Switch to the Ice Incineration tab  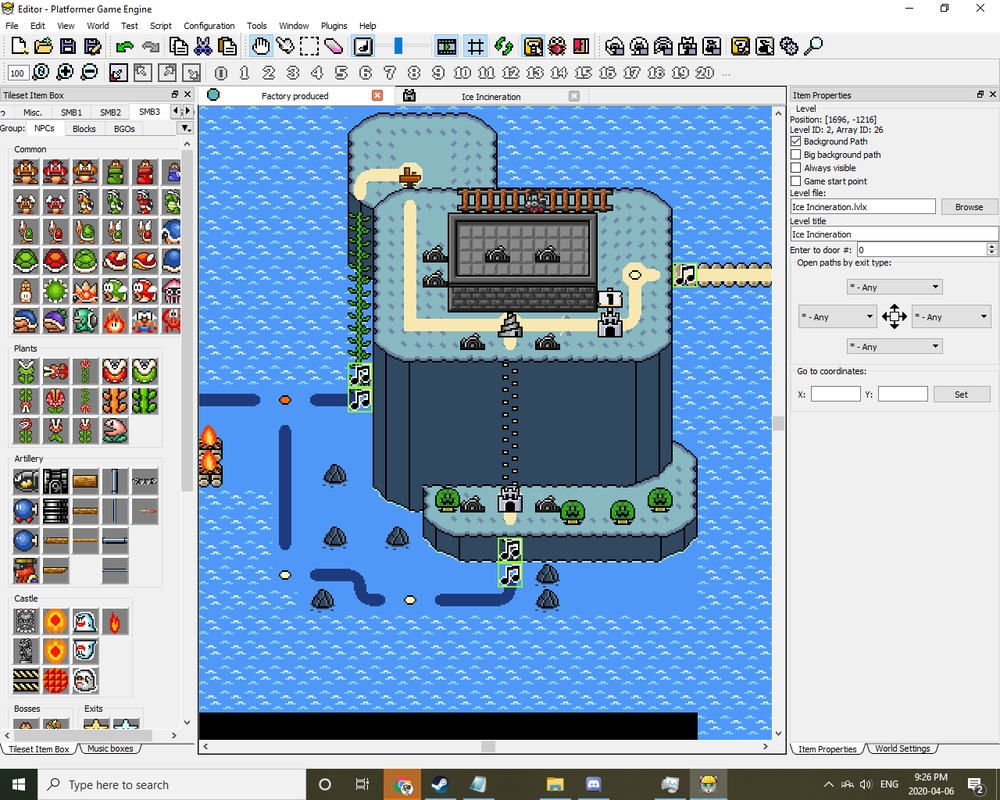tap(490, 96)
